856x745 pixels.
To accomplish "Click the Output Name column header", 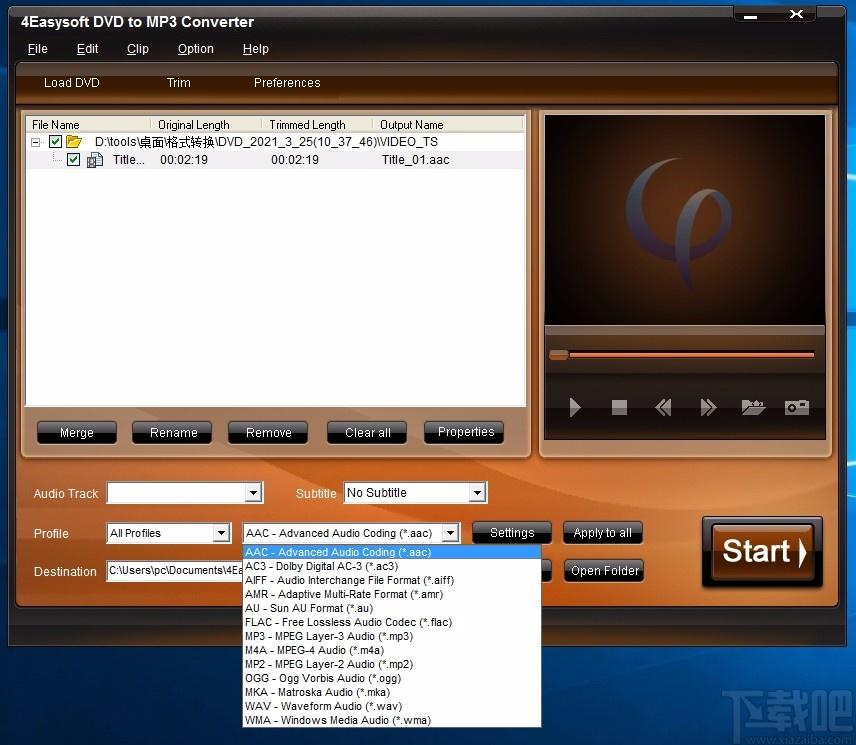I will [448, 125].
